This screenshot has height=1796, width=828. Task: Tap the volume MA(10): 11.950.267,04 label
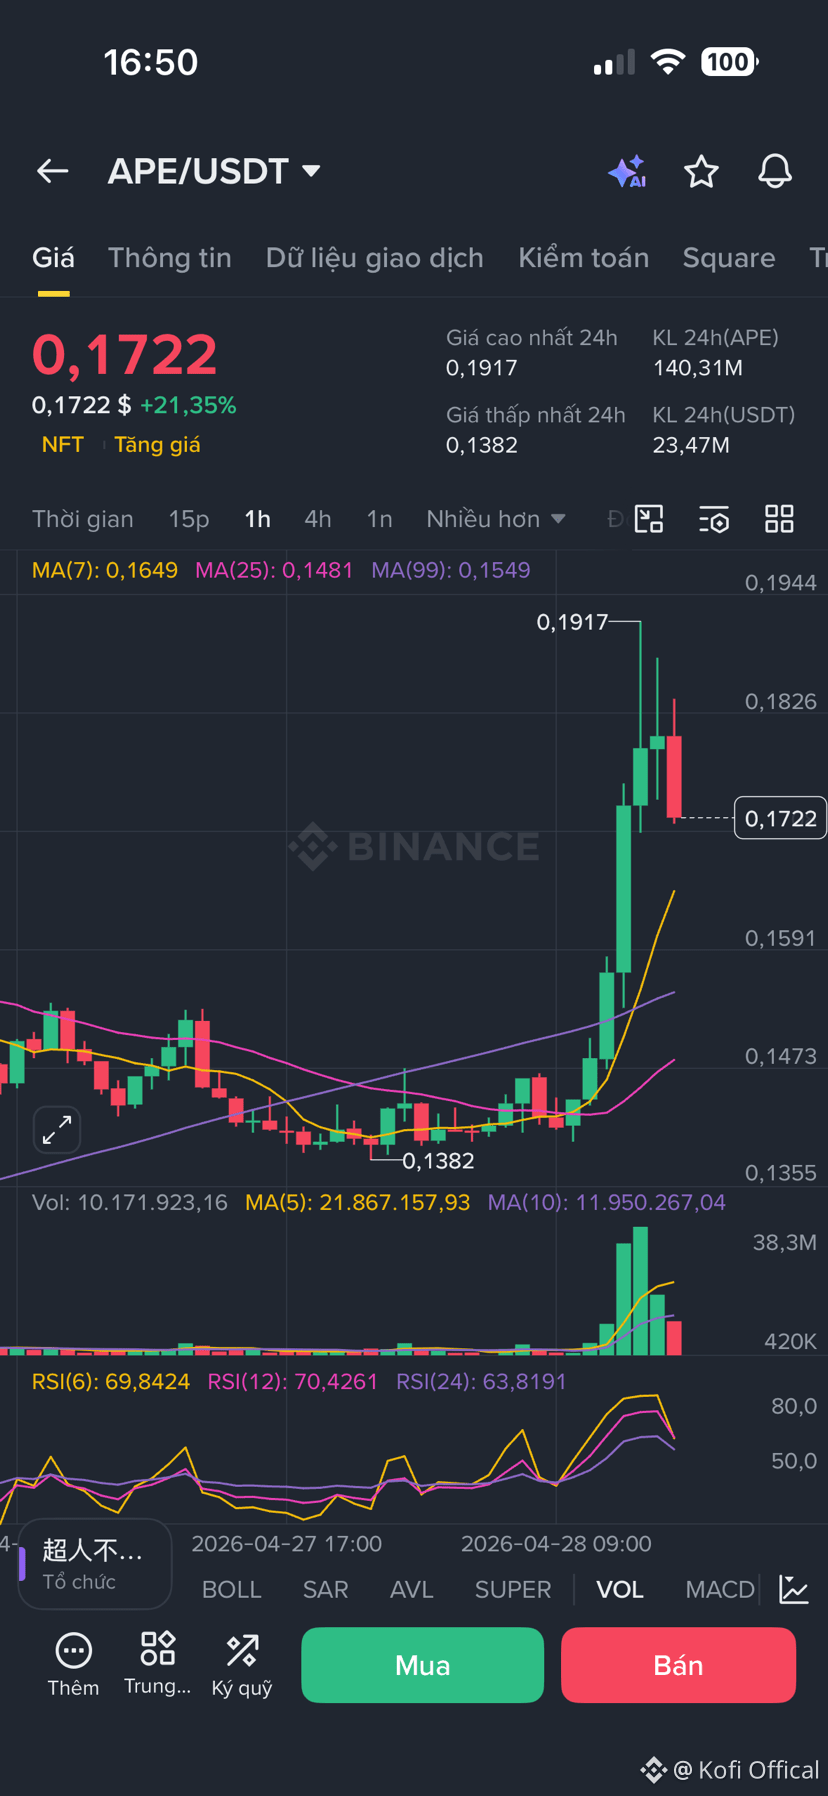click(607, 1202)
